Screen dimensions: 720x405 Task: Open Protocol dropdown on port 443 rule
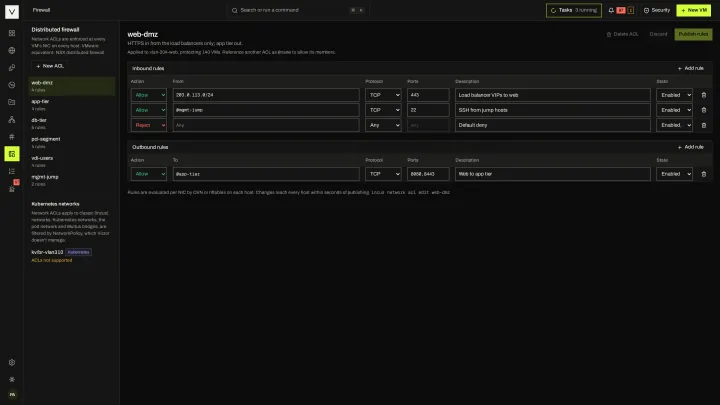click(383, 95)
